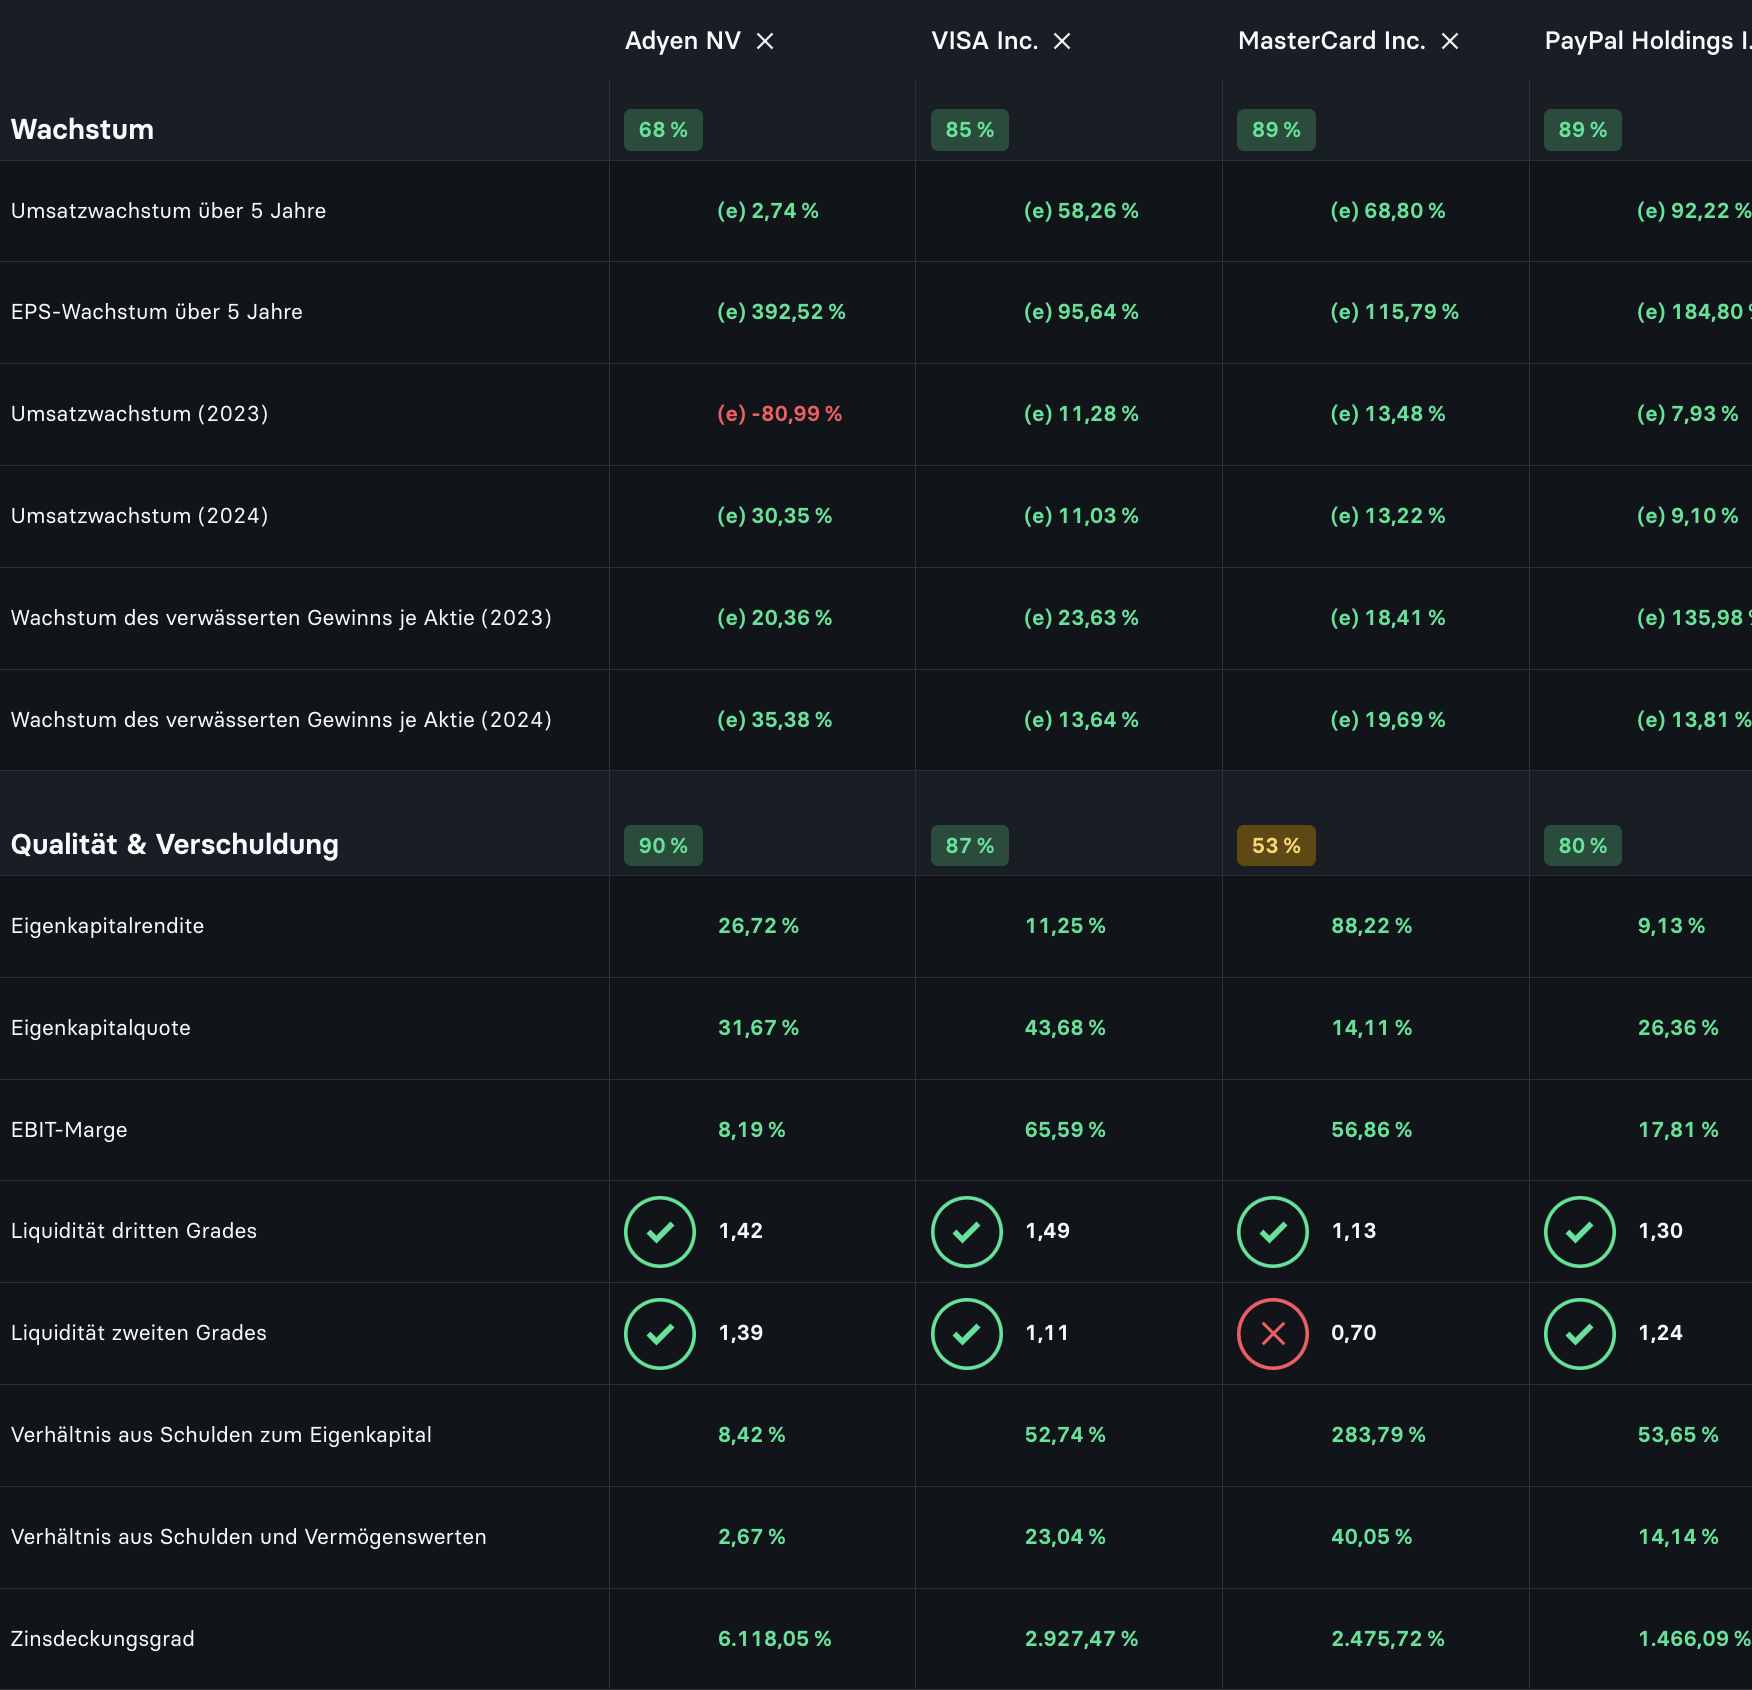Click VISA's 85 % Wachstum score badge
1752x1690 pixels.
point(970,130)
